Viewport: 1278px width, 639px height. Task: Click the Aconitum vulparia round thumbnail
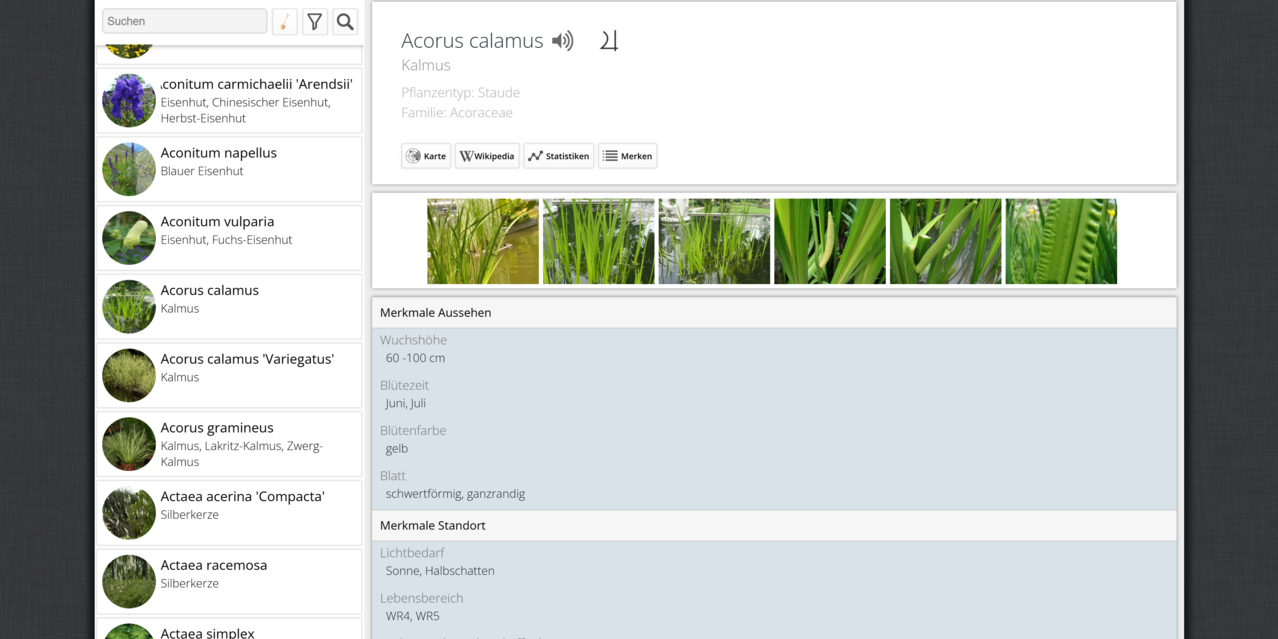click(129, 238)
